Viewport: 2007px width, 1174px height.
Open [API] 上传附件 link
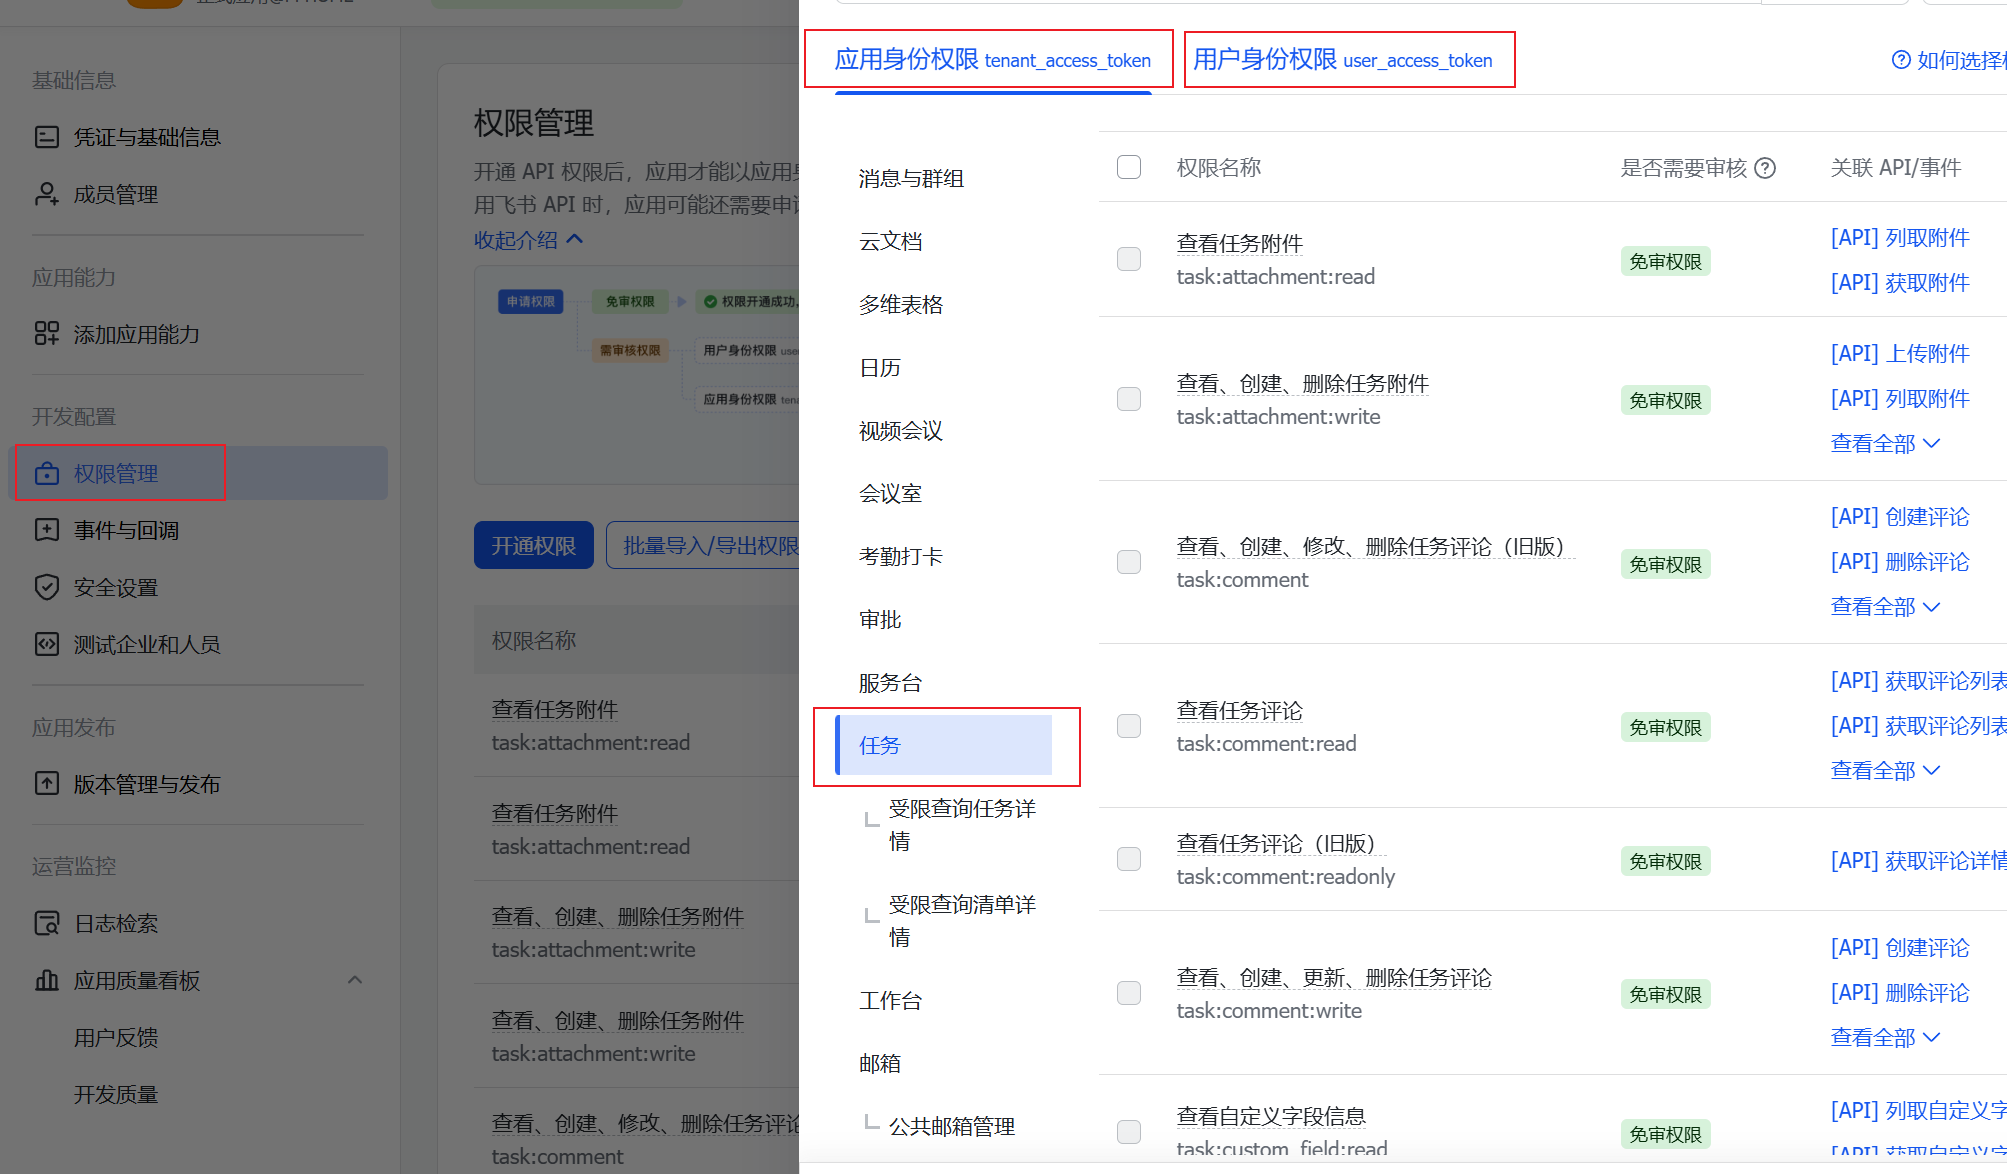(x=1900, y=354)
